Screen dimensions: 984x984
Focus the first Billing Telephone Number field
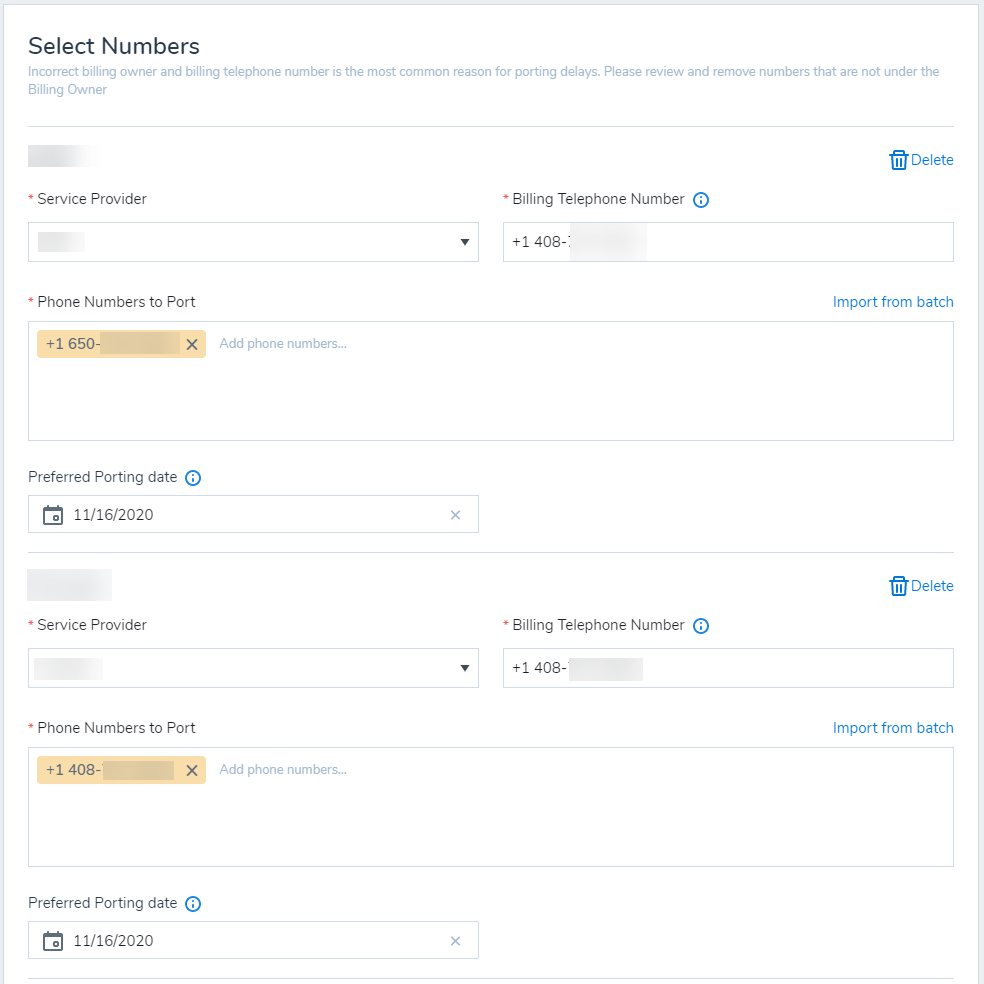tap(790, 242)
